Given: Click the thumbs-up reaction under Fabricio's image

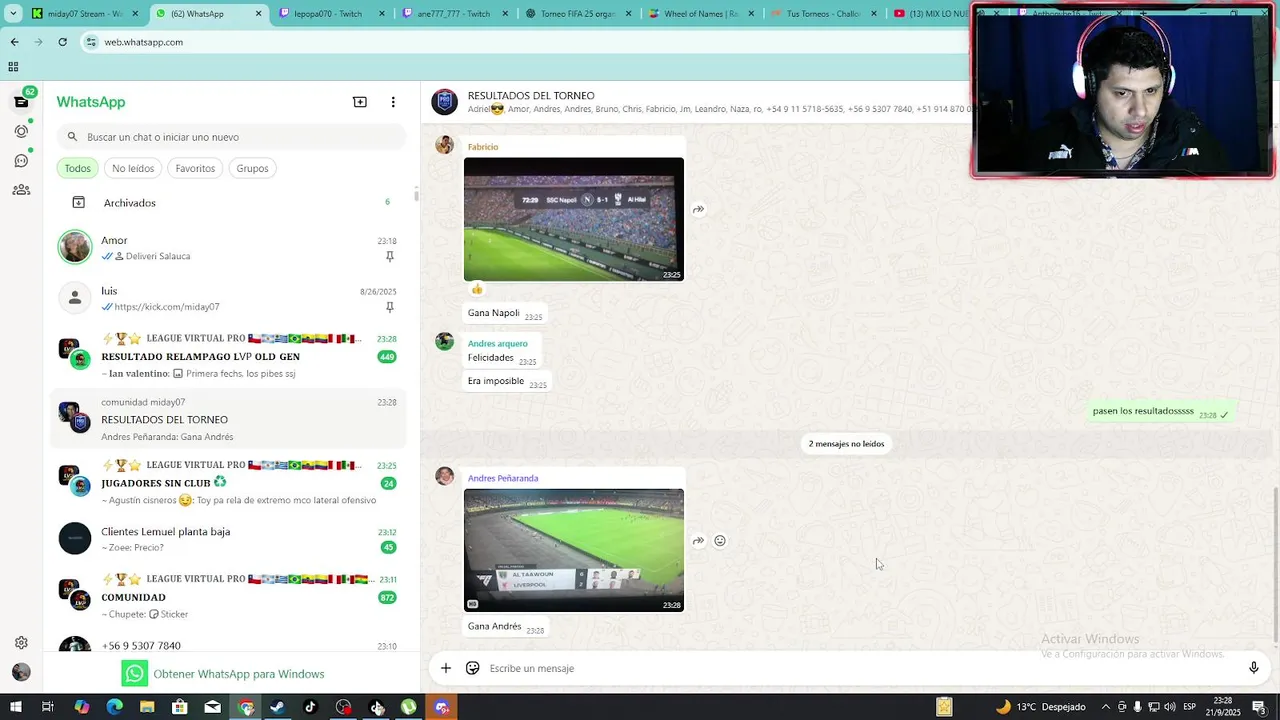Looking at the screenshot, I should coord(477,289).
